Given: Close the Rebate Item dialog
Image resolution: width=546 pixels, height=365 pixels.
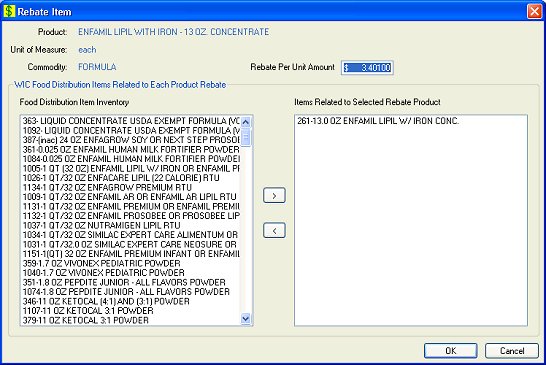Looking at the screenshot, I should click(x=535, y=11).
